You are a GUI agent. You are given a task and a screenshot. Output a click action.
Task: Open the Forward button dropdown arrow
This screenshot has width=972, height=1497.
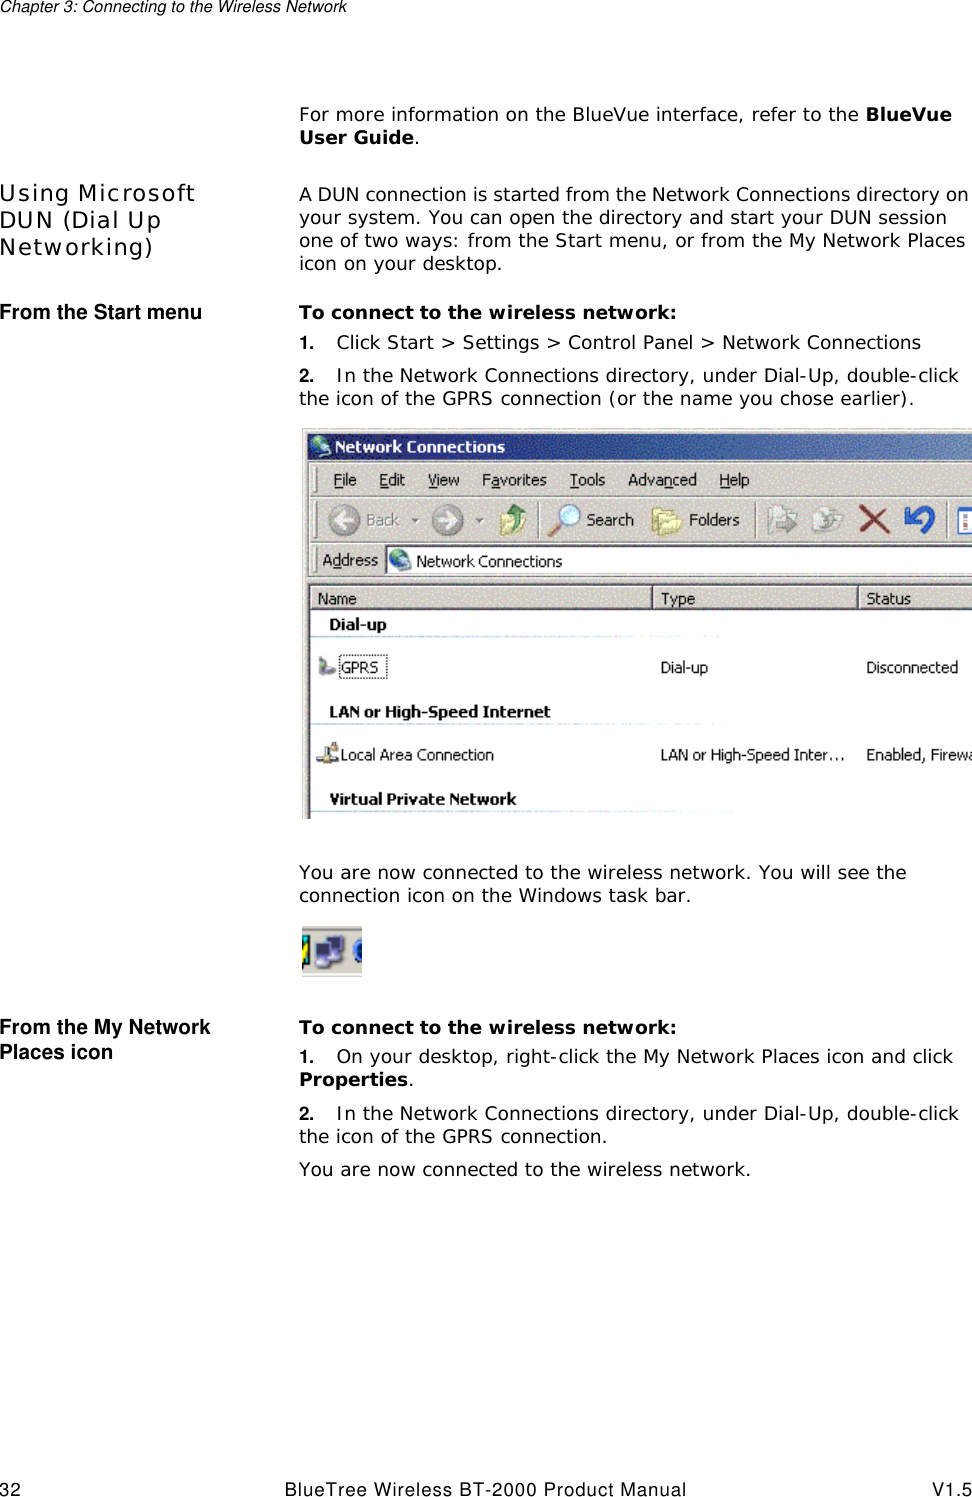(x=479, y=521)
